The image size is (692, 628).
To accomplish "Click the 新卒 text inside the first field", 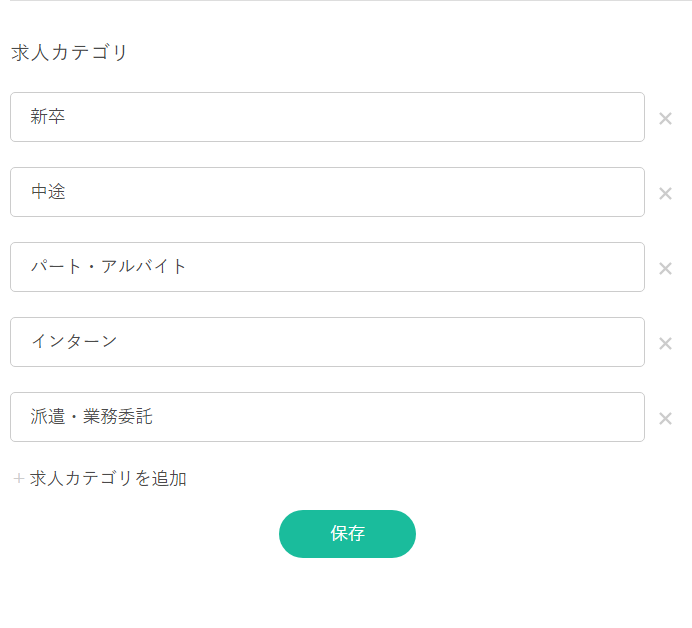I will point(48,117).
